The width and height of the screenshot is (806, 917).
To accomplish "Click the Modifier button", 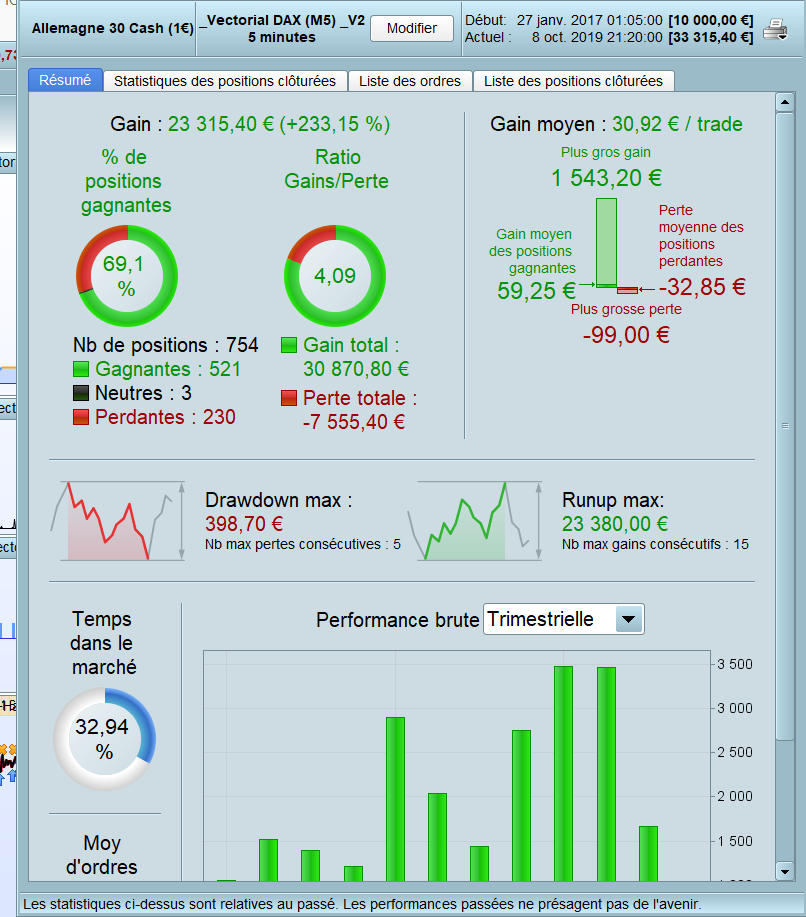I will [x=412, y=28].
